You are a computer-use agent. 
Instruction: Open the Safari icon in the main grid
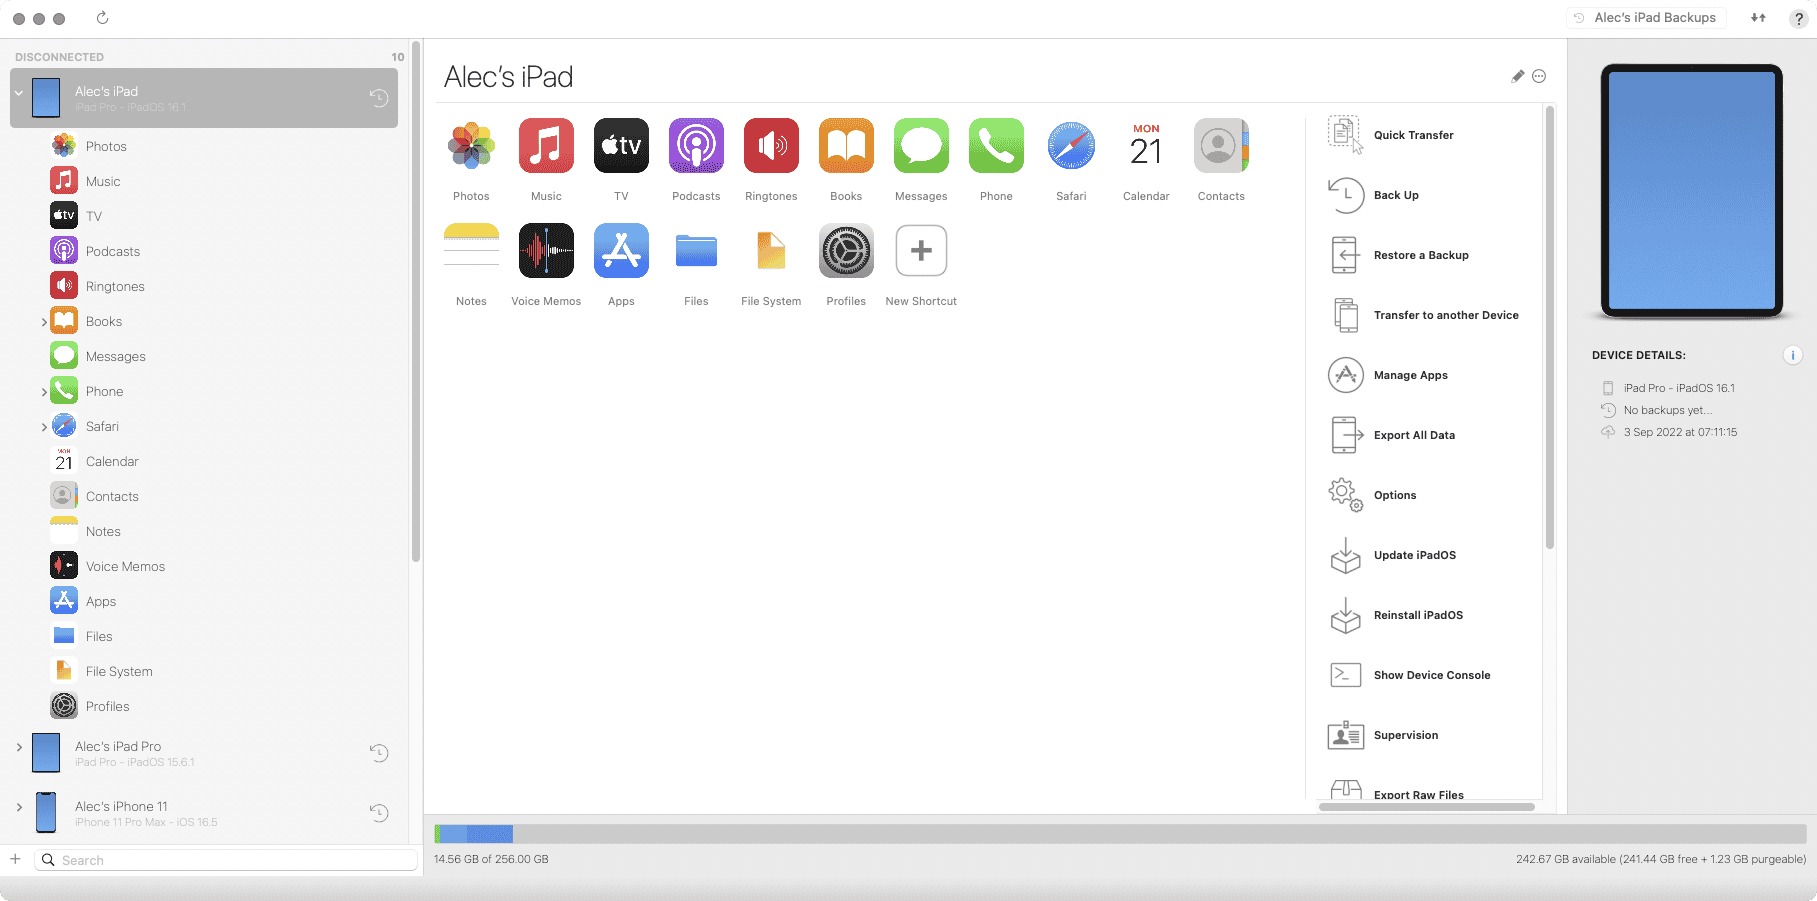[x=1071, y=146]
